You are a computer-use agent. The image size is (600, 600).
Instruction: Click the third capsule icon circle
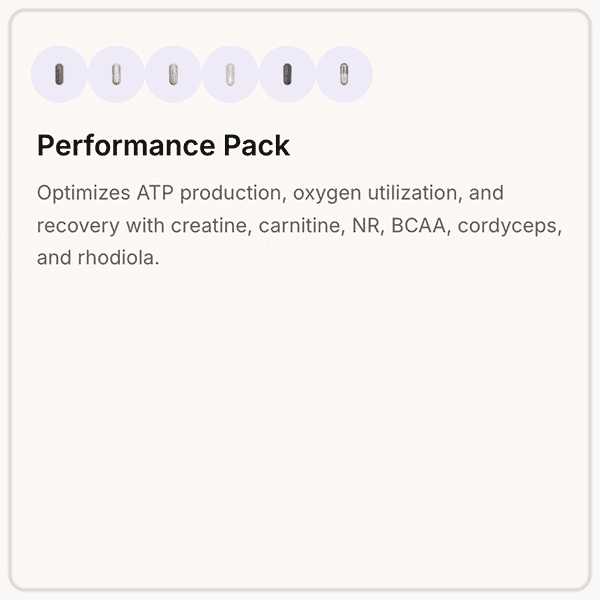(x=173, y=74)
